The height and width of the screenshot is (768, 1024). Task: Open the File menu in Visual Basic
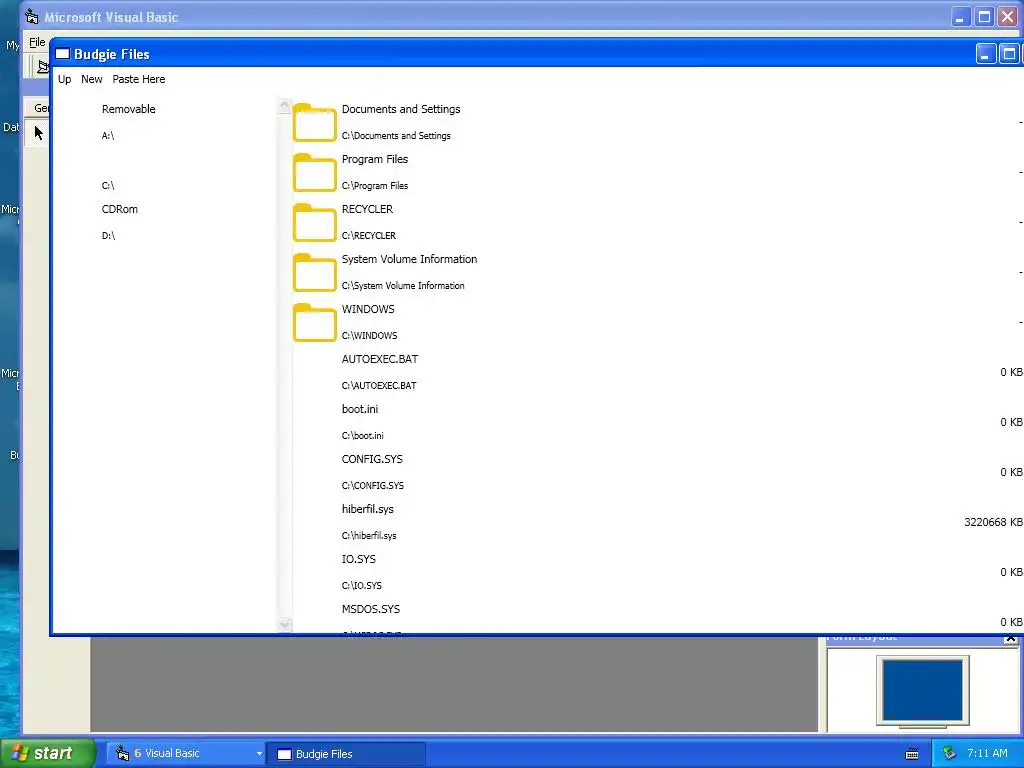pyautogui.click(x=37, y=42)
